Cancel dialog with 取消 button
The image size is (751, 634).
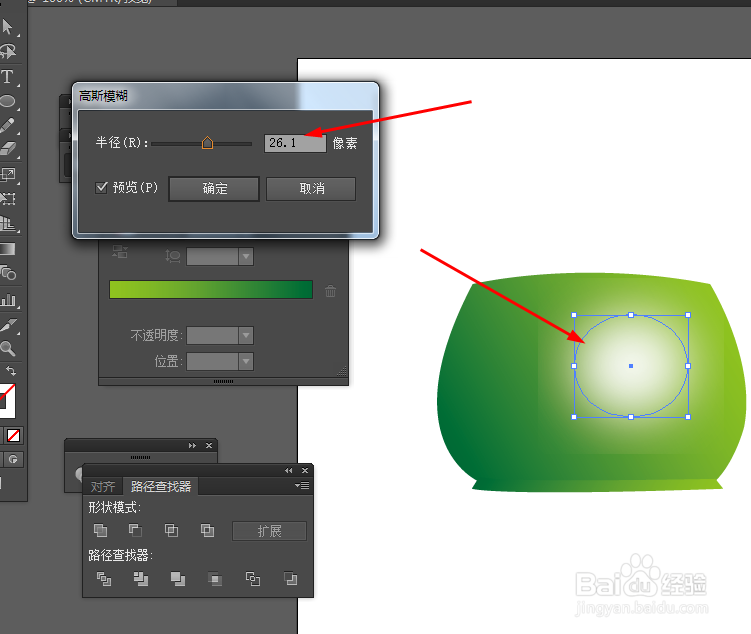click(311, 189)
